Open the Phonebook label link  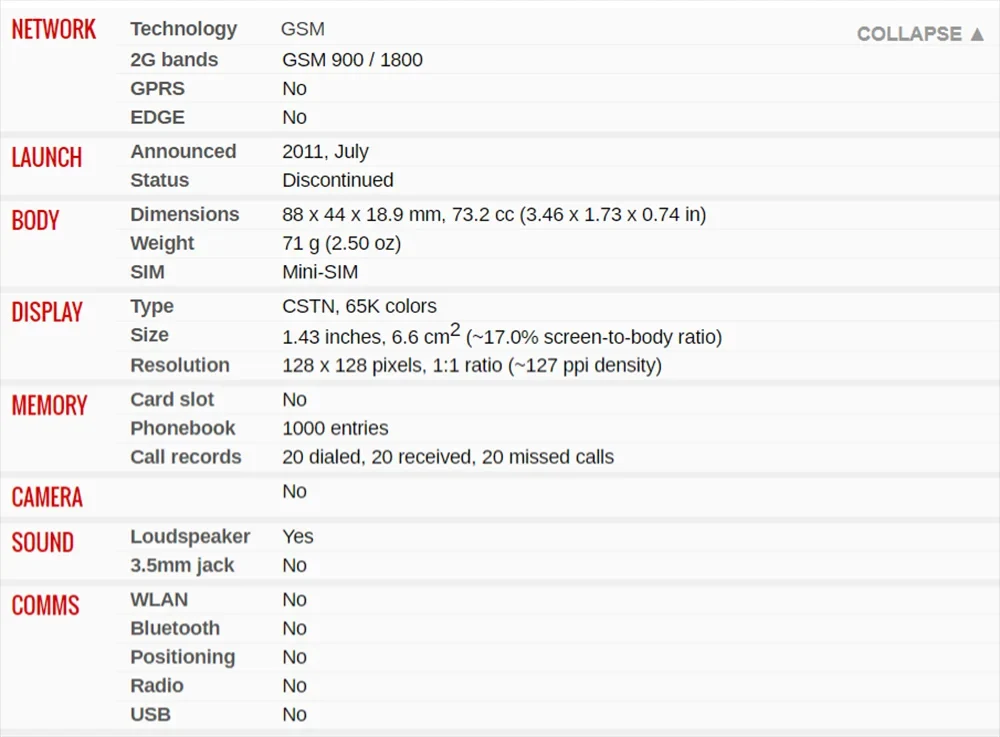[183, 429]
